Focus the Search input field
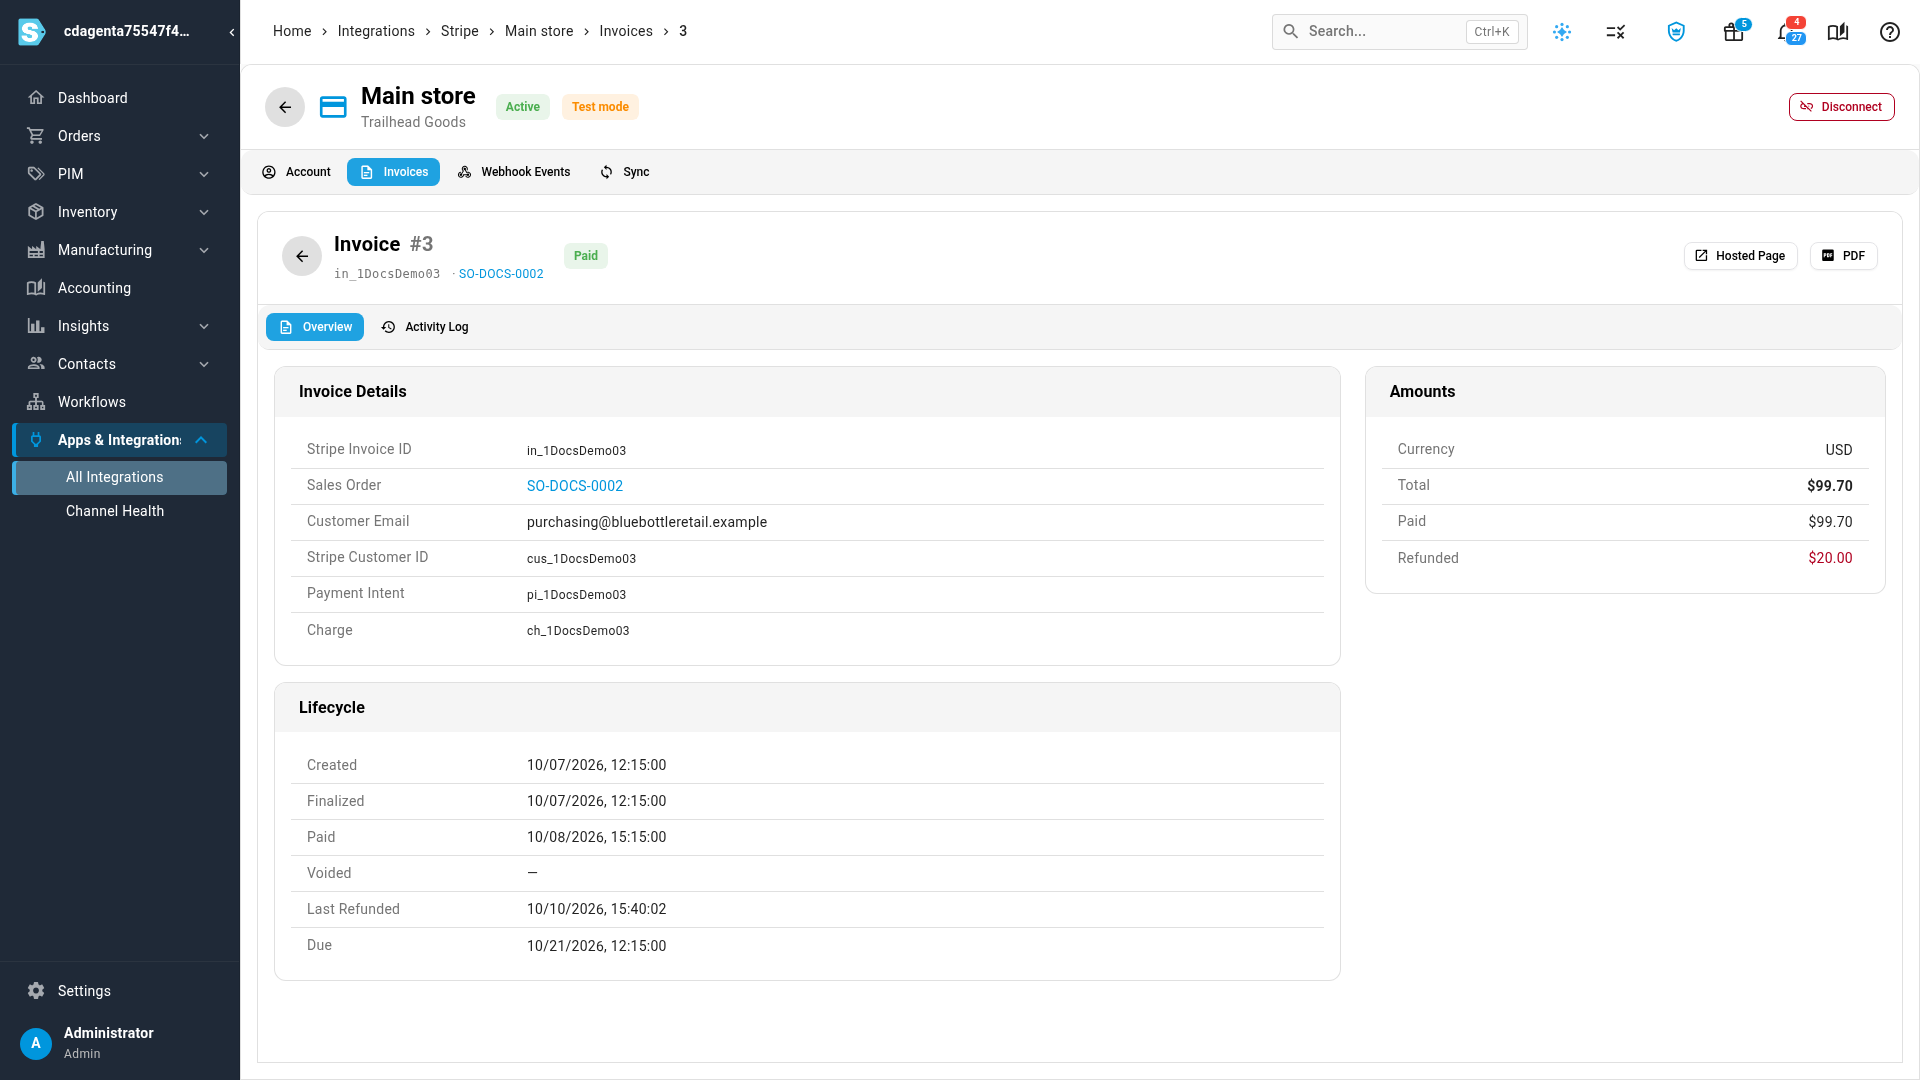1920x1080 pixels. 1399,32
